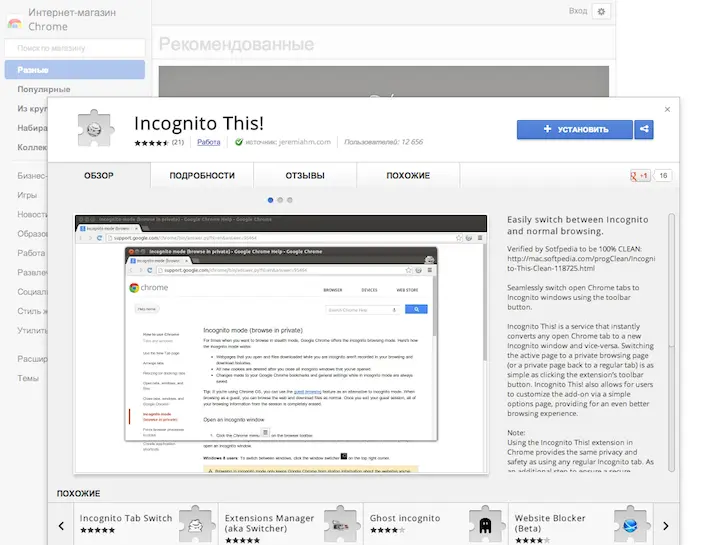The image size is (720, 545).
Task: Select Популярные in the store sidebar
Action: (x=44, y=89)
